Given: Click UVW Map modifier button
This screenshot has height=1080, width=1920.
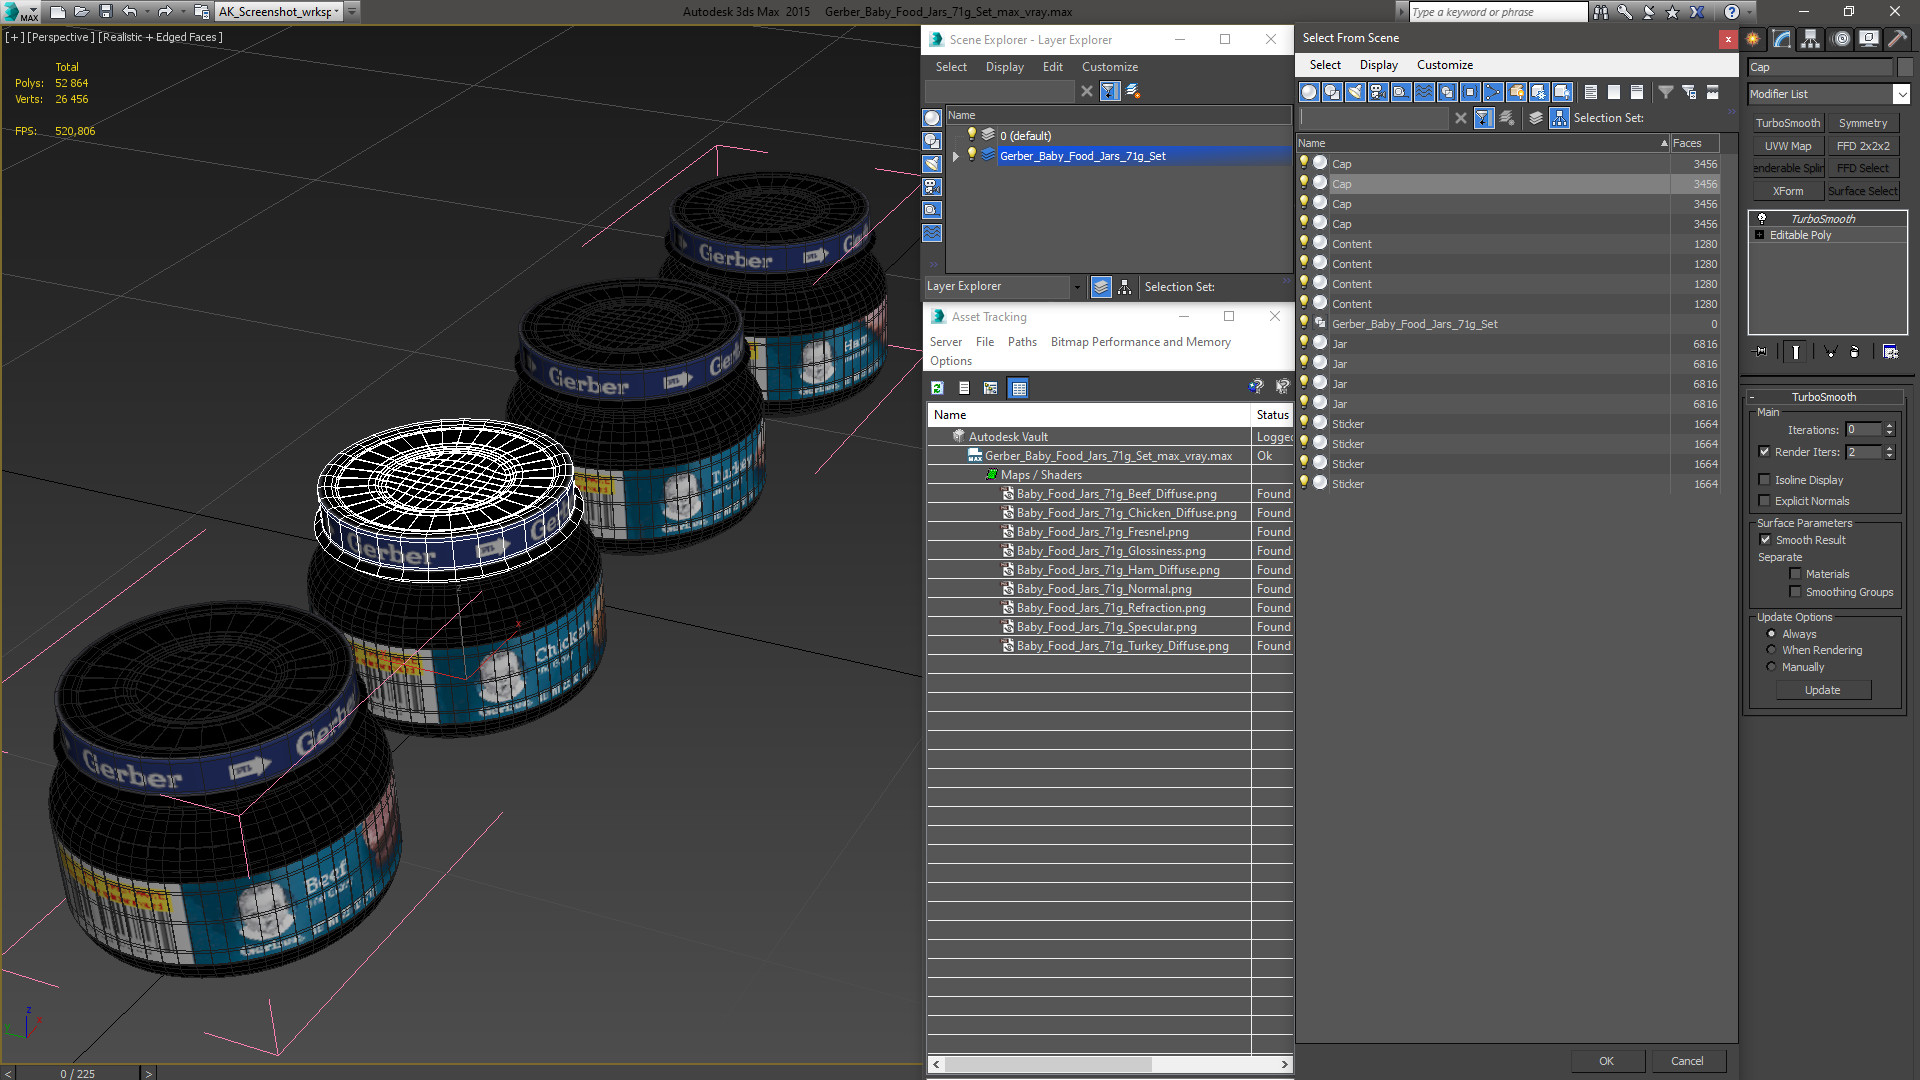Looking at the screenshot, I should pos(1787,146).
